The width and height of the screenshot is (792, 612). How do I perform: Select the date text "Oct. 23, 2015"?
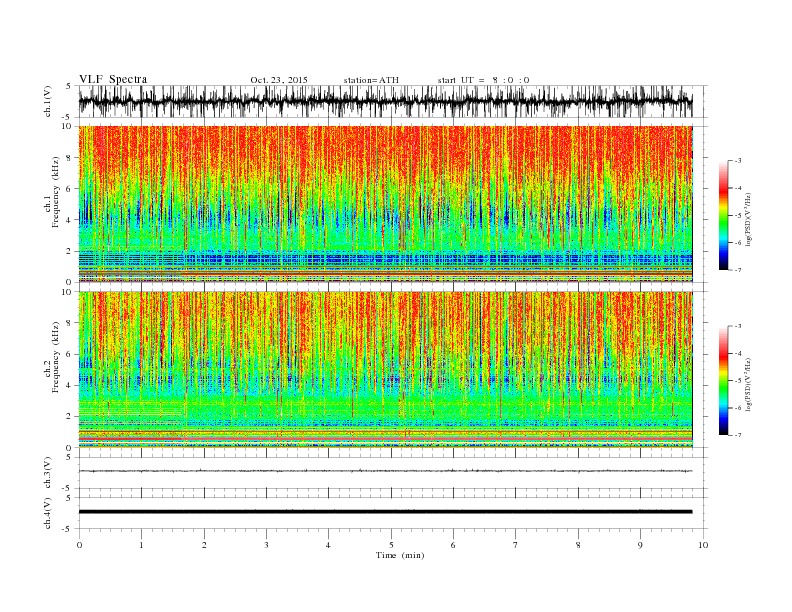coord(279,80)
